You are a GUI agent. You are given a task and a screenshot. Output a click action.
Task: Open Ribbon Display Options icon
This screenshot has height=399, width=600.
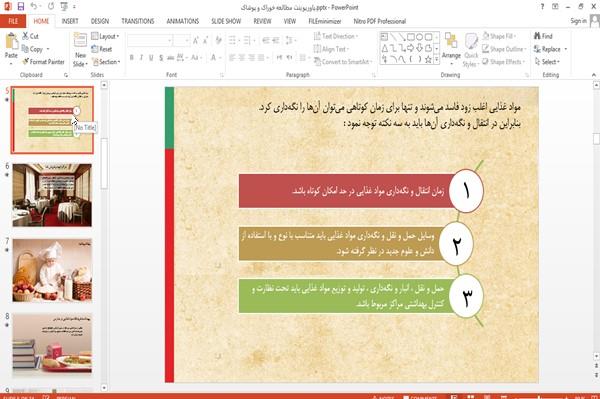(555, 7)
